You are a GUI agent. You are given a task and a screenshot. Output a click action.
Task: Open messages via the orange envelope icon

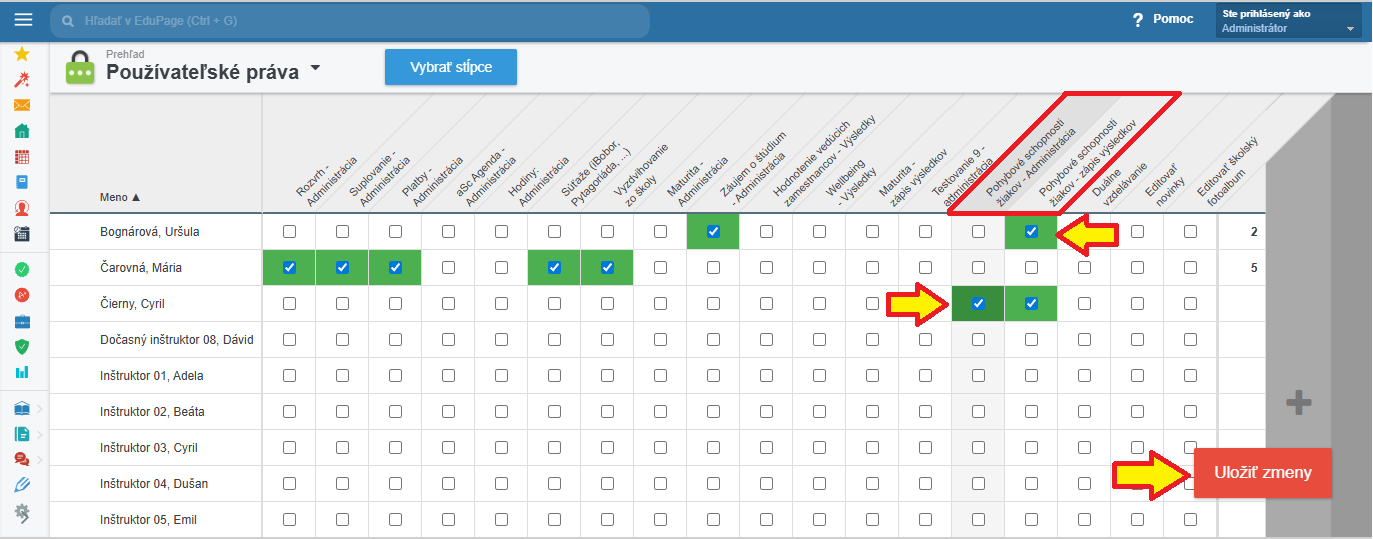pyautogui.click(x=22, y=105)
